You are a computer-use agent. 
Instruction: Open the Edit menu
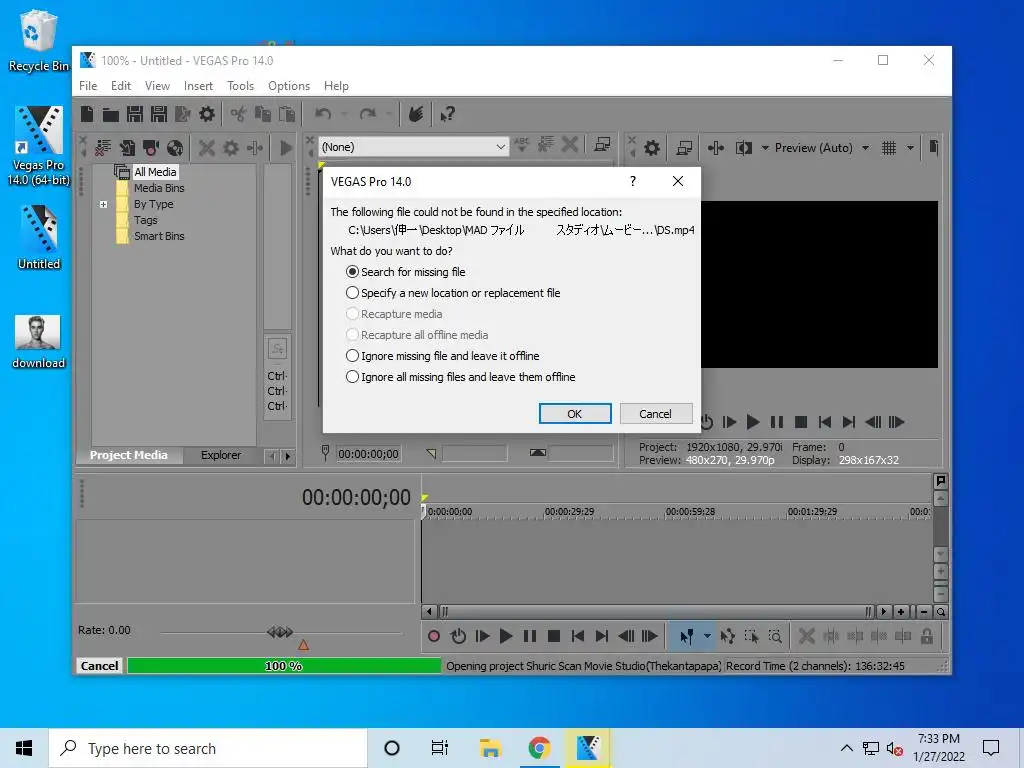[x=121, y=86]
